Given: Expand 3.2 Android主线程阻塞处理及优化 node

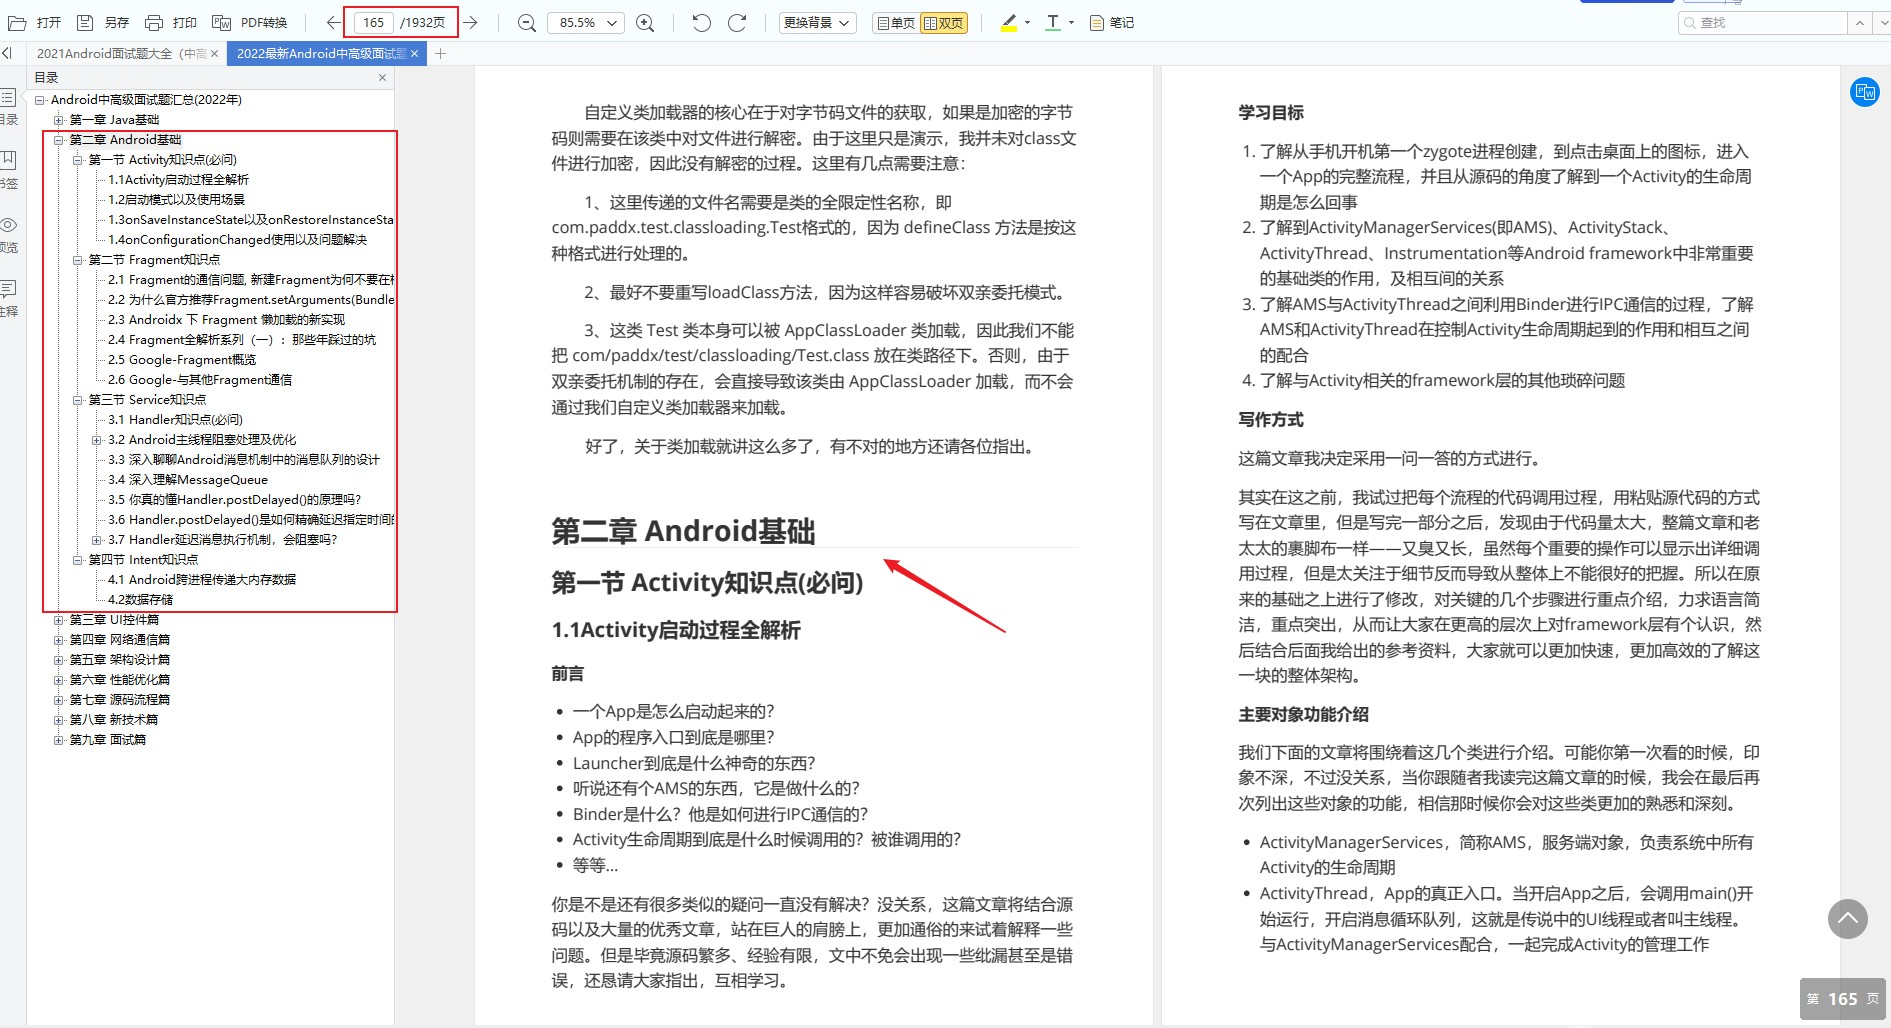Looking at the screenshot, I should [97, 440].
